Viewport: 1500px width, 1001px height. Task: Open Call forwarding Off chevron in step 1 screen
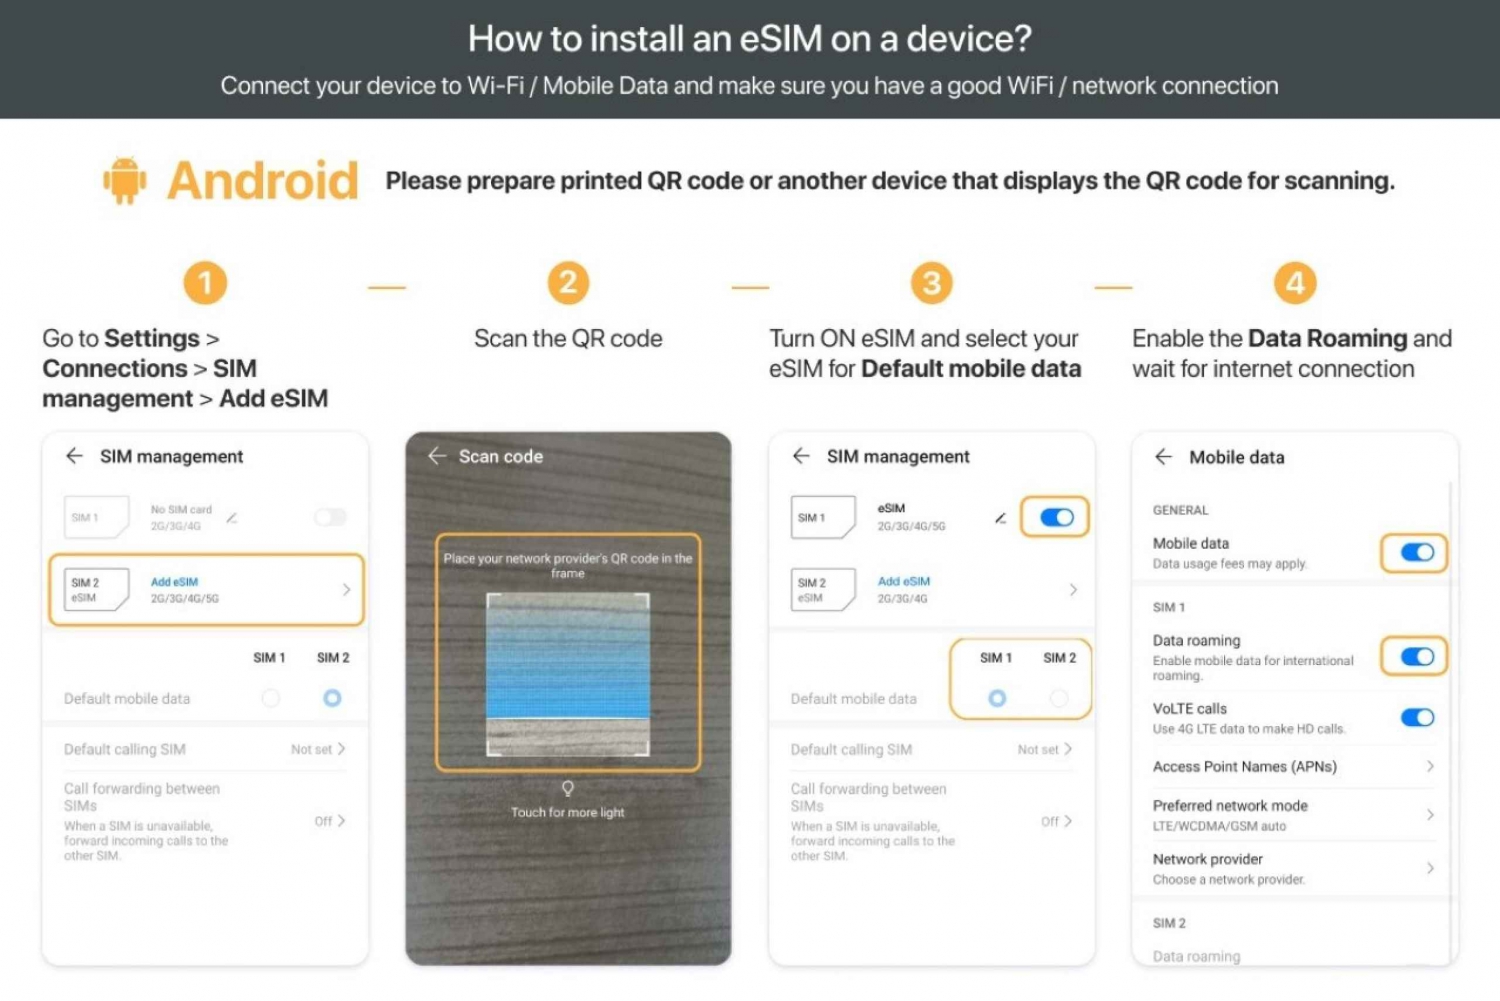pyautogui.click(x=342, y=821)
